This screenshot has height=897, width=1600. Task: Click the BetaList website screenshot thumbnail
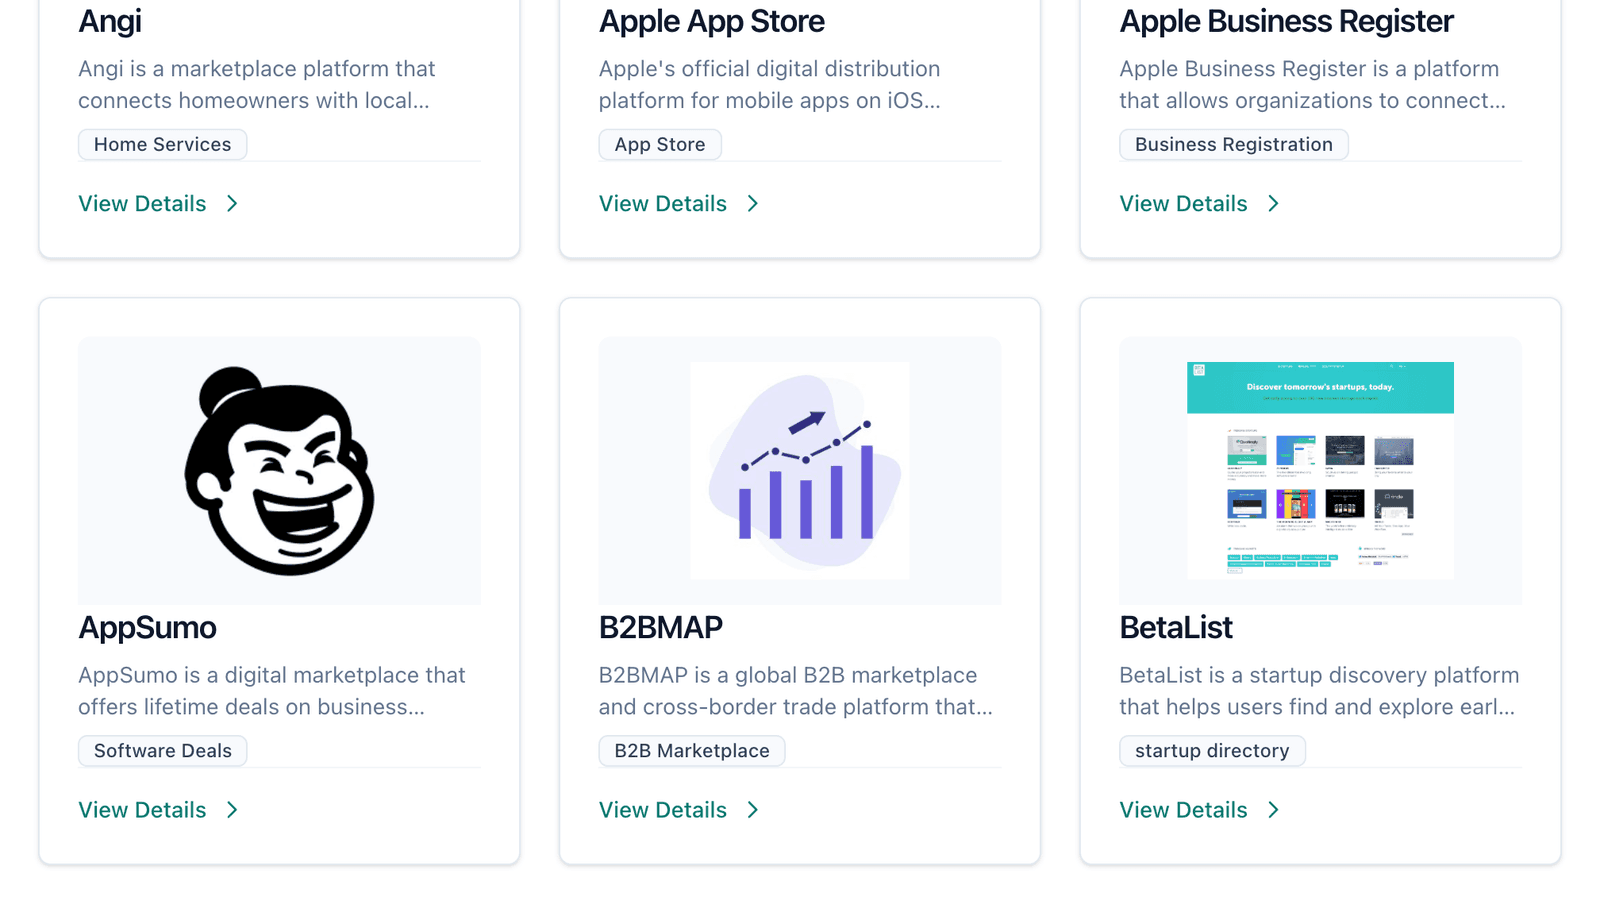(1320, 471)
